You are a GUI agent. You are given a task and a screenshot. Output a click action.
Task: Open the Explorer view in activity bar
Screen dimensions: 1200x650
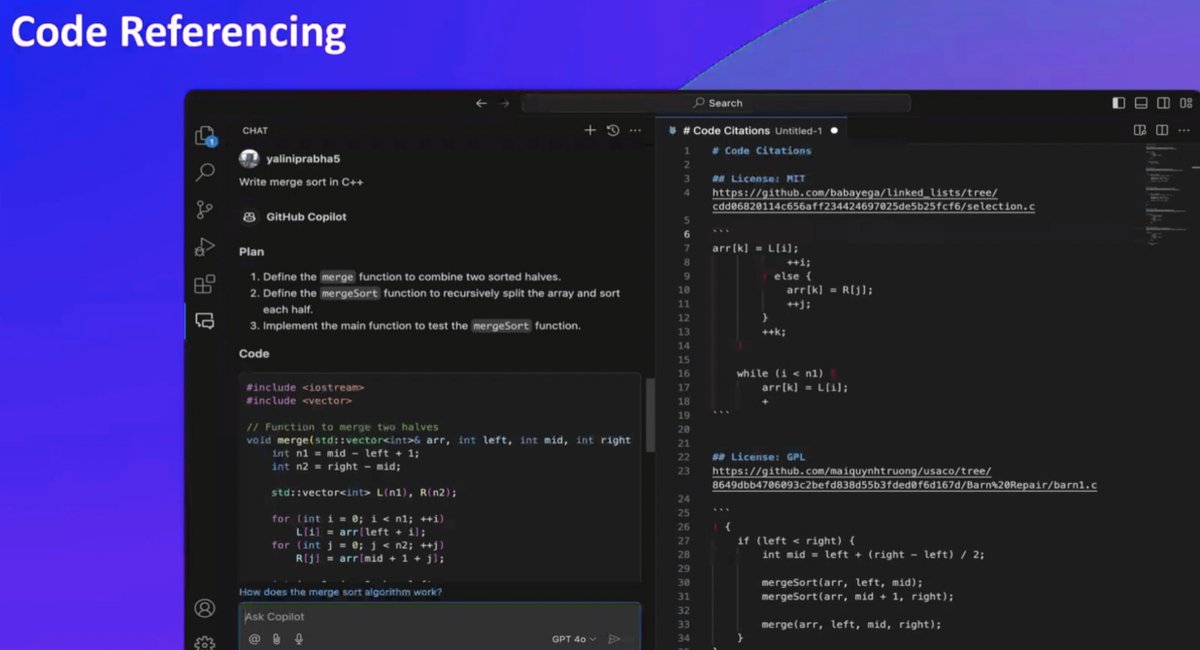click(205, 136)
